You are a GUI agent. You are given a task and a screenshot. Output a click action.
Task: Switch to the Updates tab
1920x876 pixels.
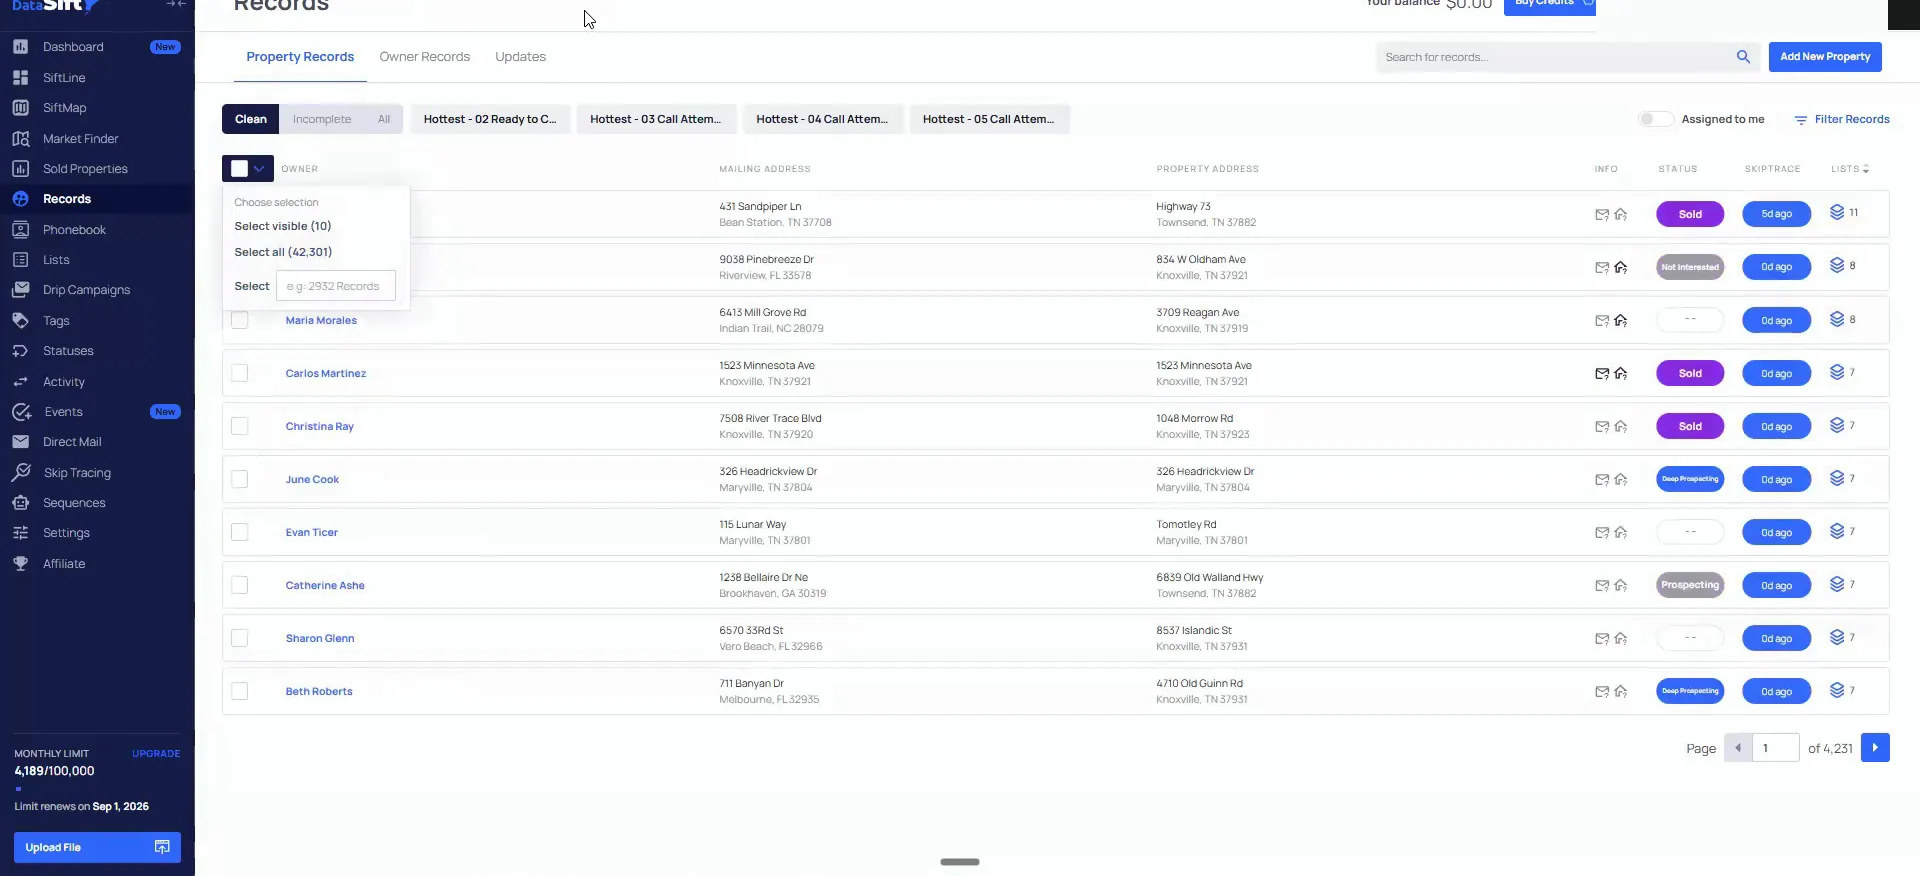pyautogui.click(x=520, y=57)
